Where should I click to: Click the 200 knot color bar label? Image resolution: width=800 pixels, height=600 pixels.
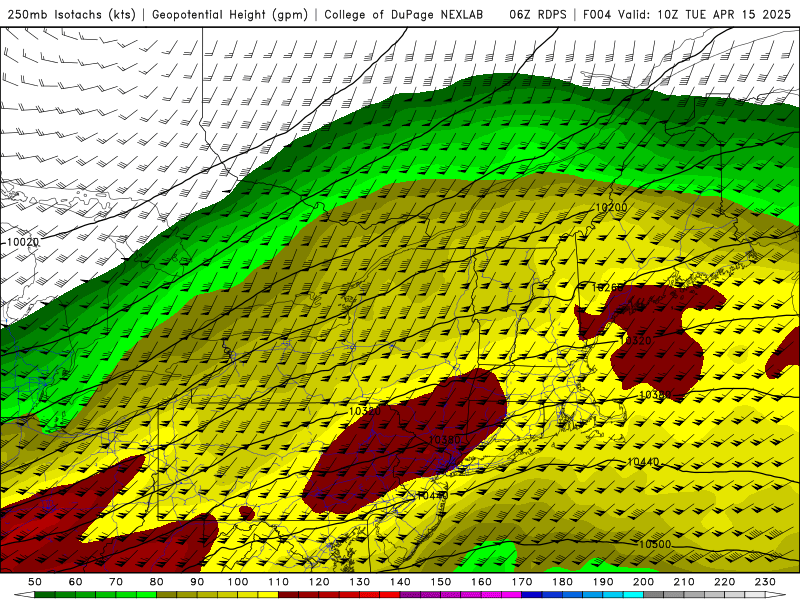click(x=644, y=582)
